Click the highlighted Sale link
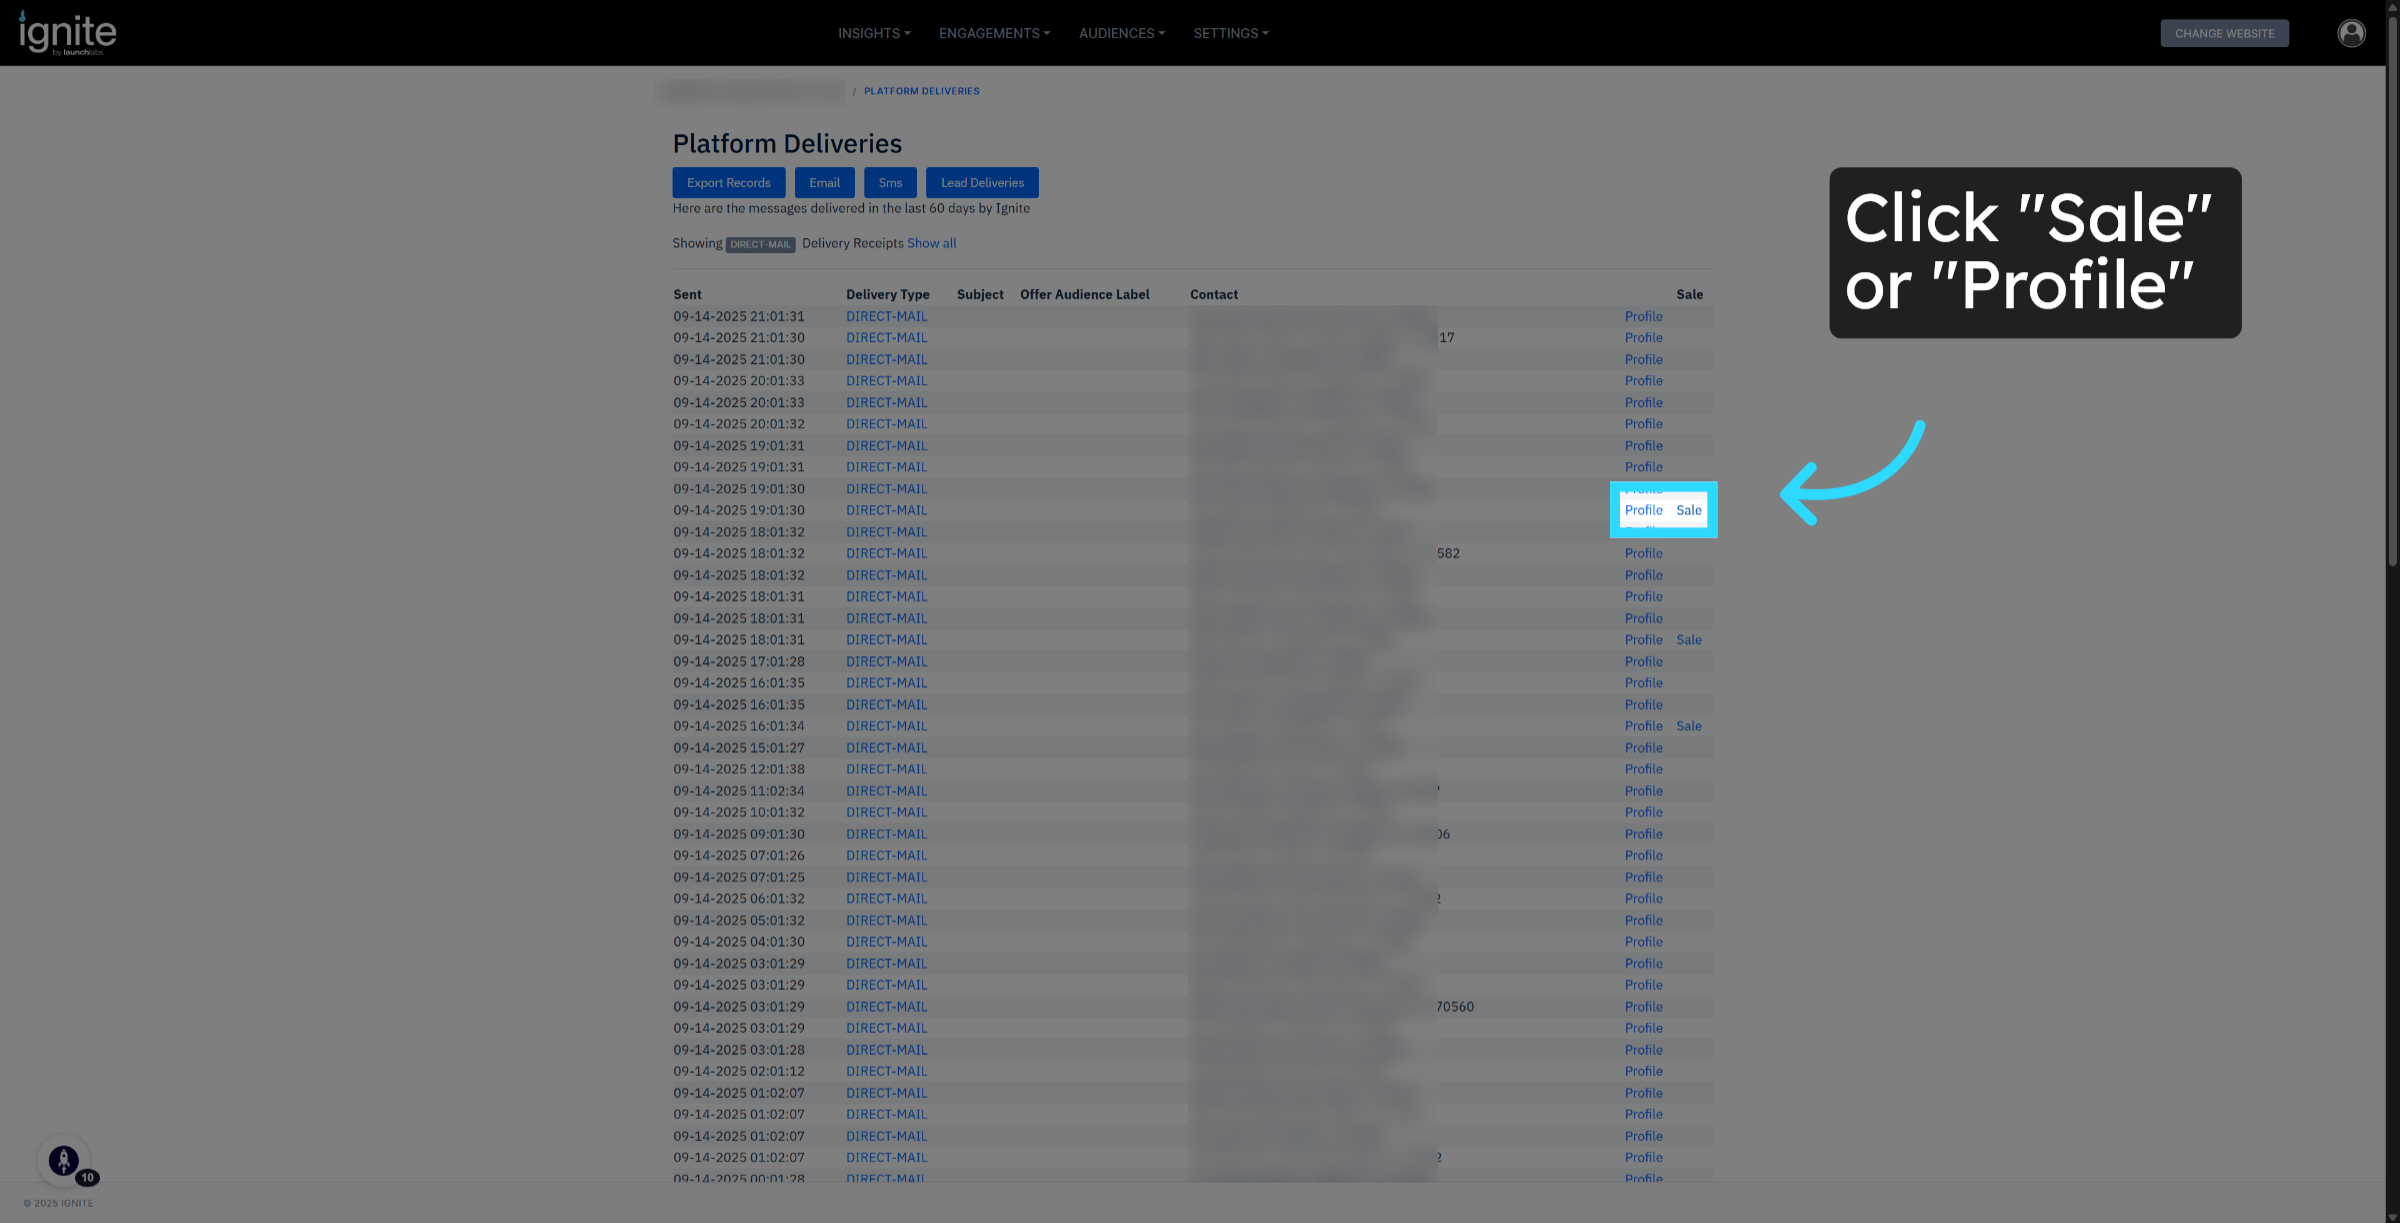The width and height of the screenshot is (2400, 1223). (x=1689, y=510)
